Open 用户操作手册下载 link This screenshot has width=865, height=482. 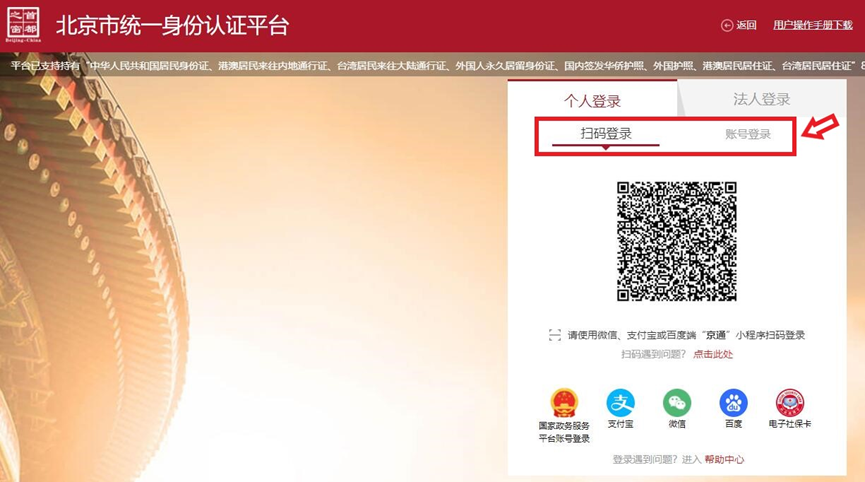click(813, 25)
